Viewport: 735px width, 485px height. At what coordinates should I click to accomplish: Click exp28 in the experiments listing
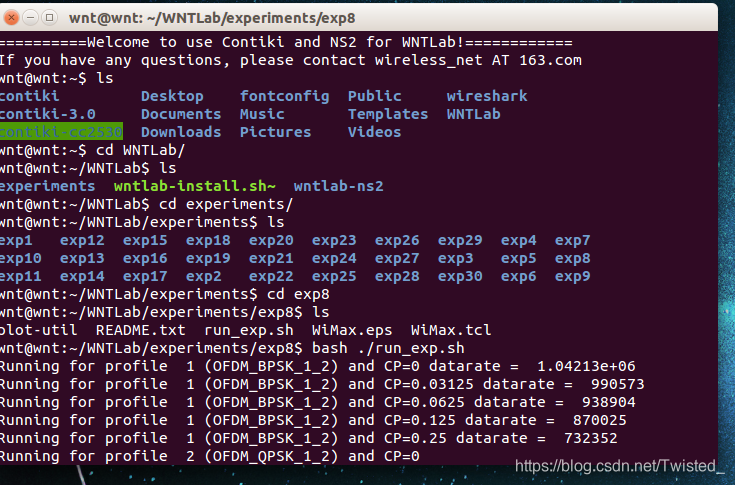point(397,276)
